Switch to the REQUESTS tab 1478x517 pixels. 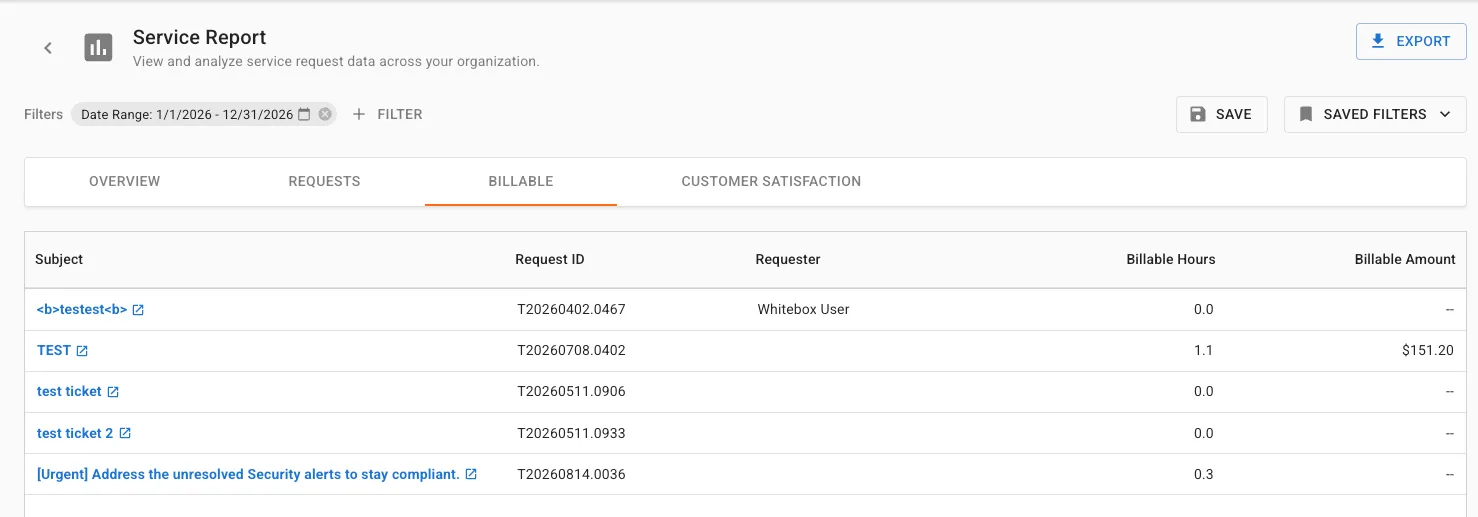pos(324,181)
